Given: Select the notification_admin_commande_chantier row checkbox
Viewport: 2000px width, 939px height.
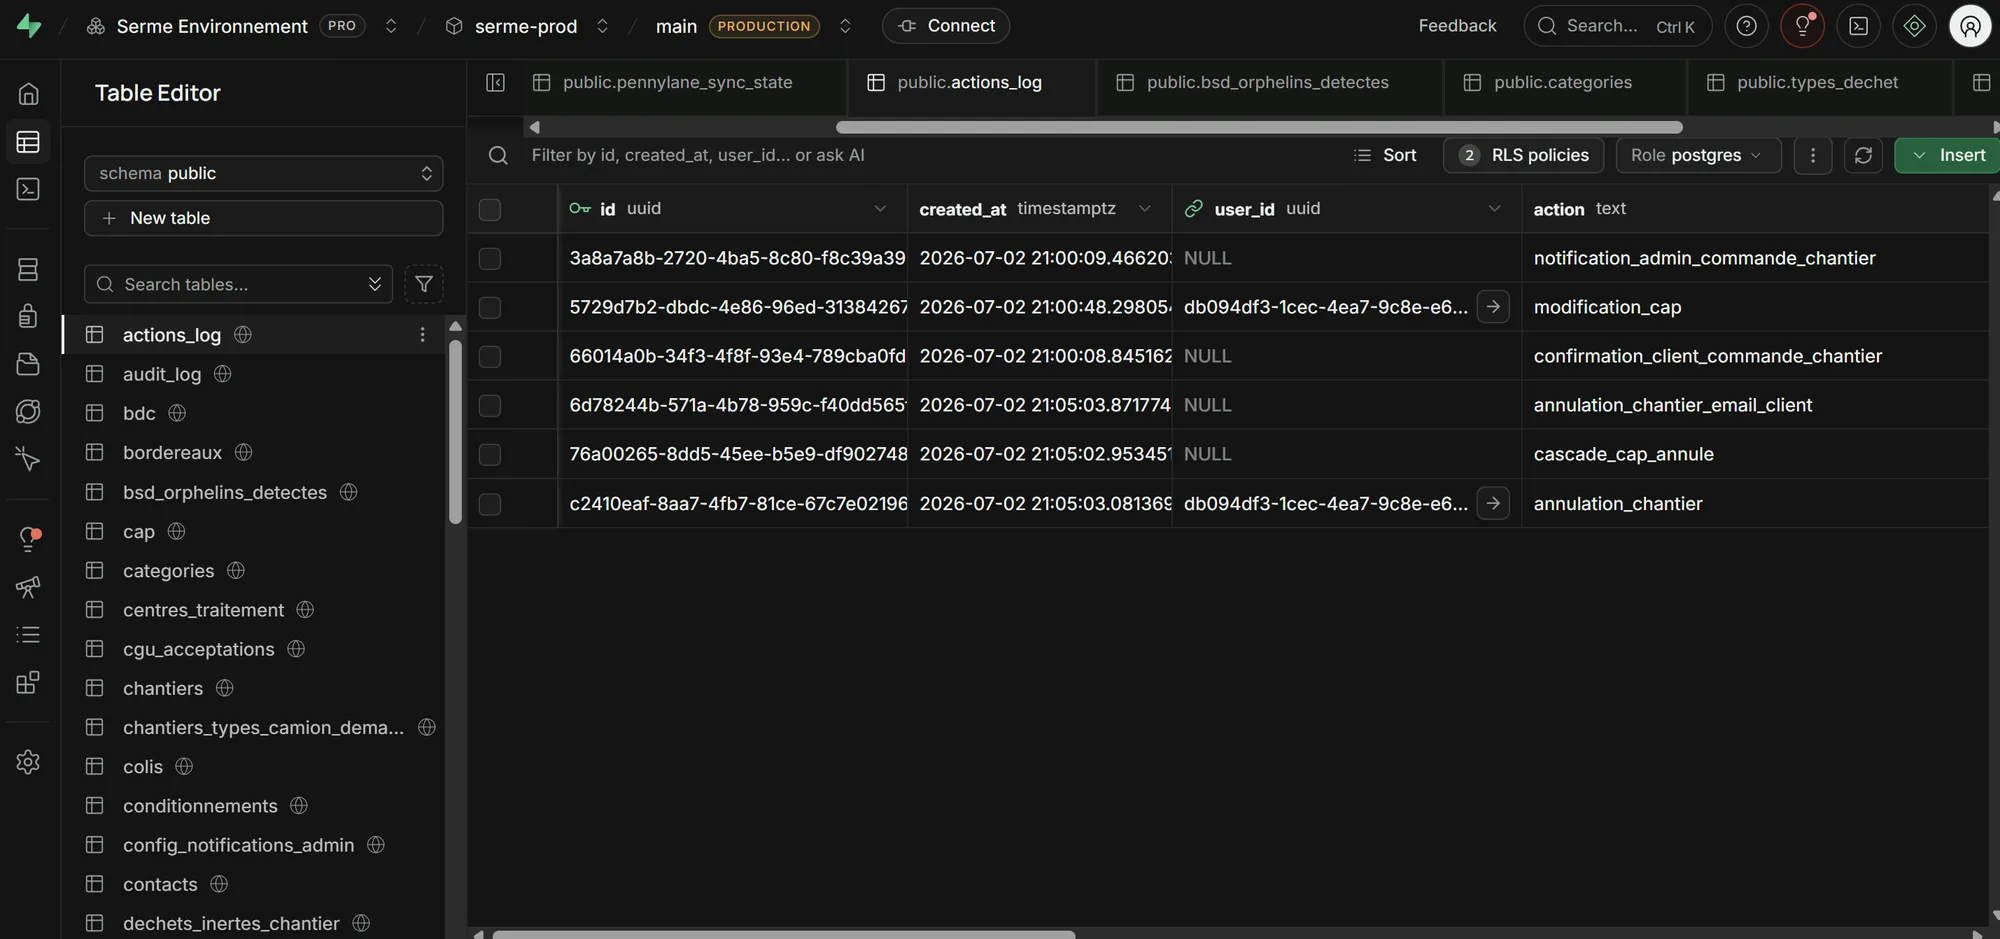Looking at the screenshot, I should click(490, 259).
